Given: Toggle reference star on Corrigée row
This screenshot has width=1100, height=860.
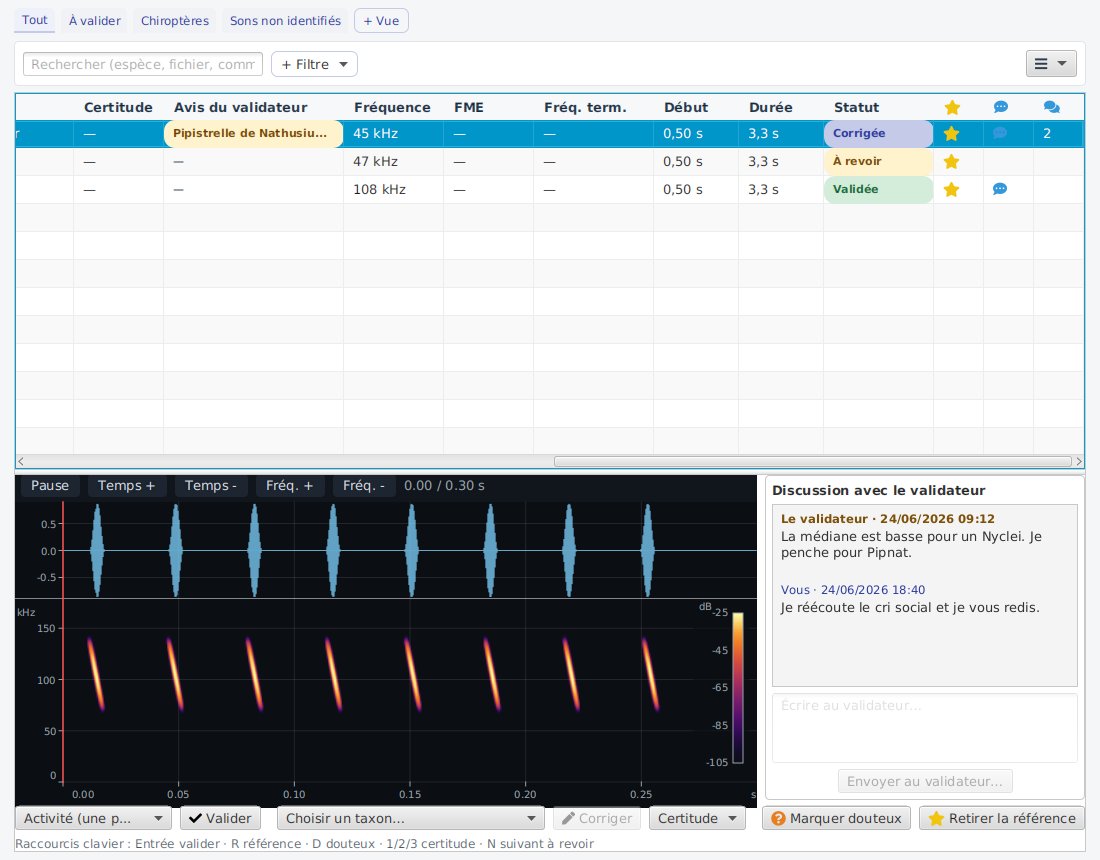Looking at the screenshot, I should [951, 133].
